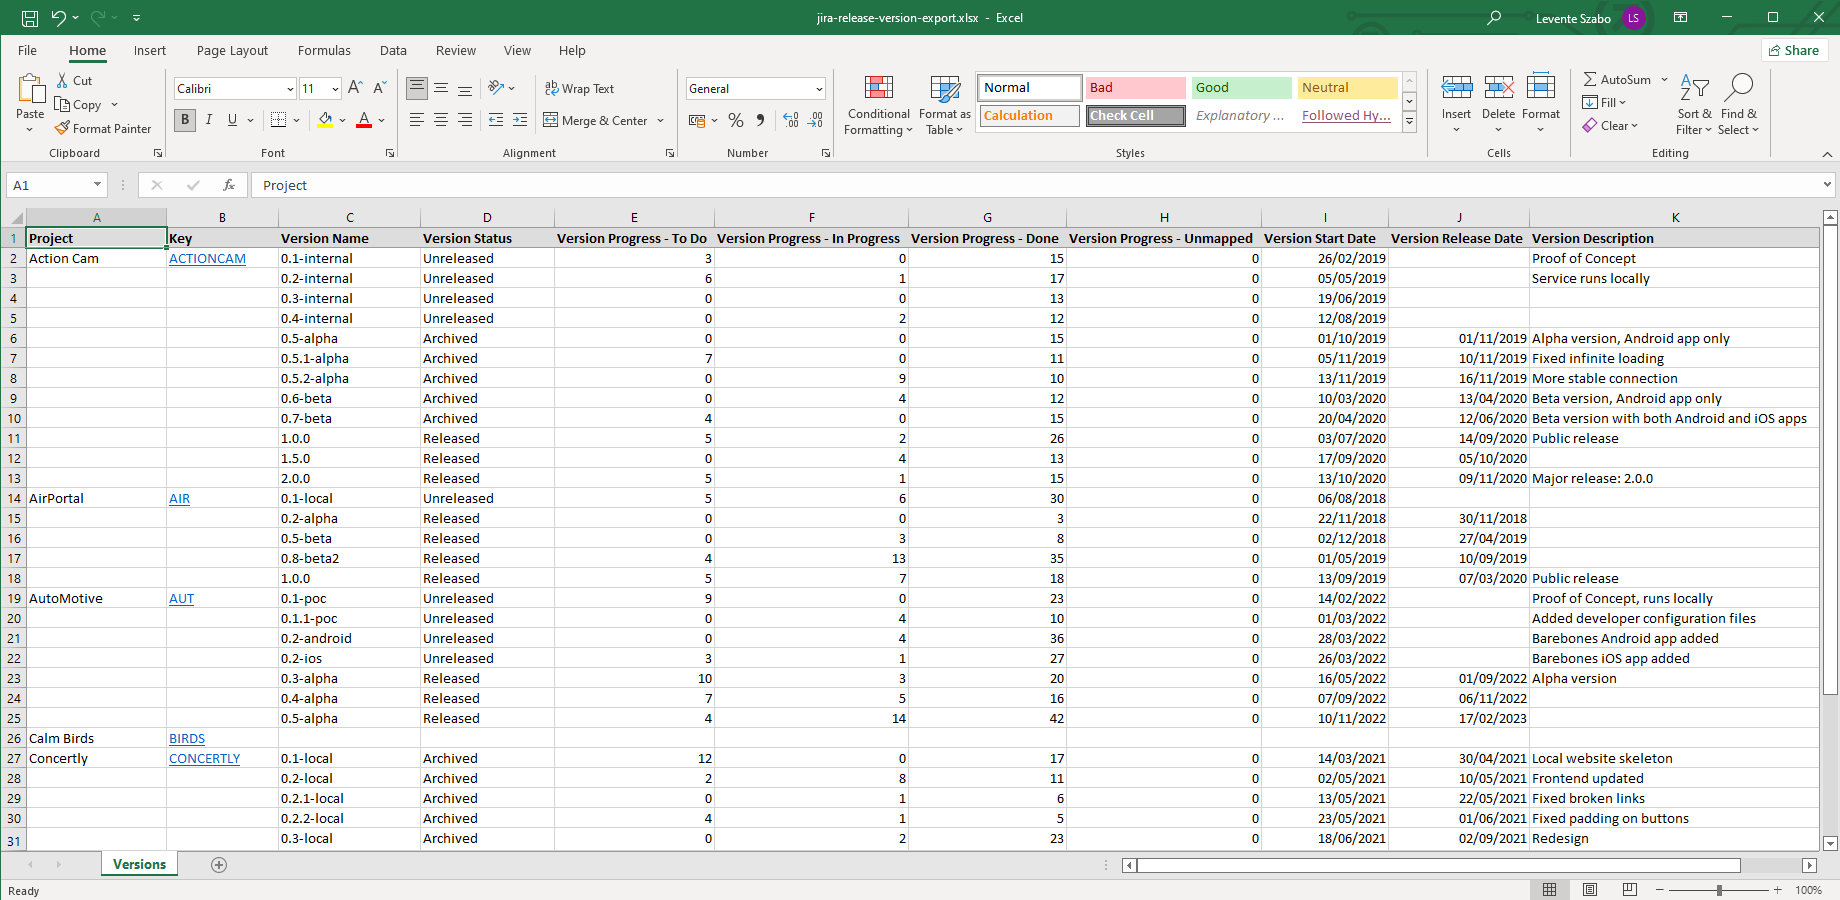
Task: Click the Select All corner triangle
Action: tap(16, 218)
